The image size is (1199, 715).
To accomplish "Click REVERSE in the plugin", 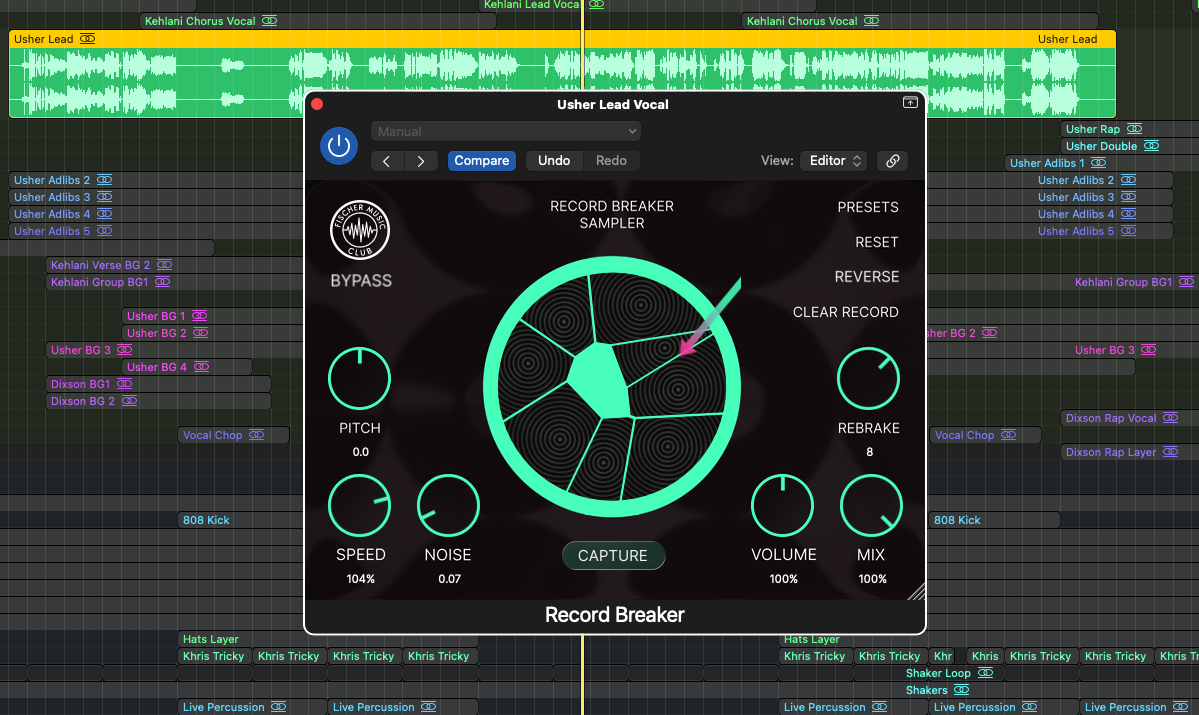I will pyautogui.click(x=866, y=277).
